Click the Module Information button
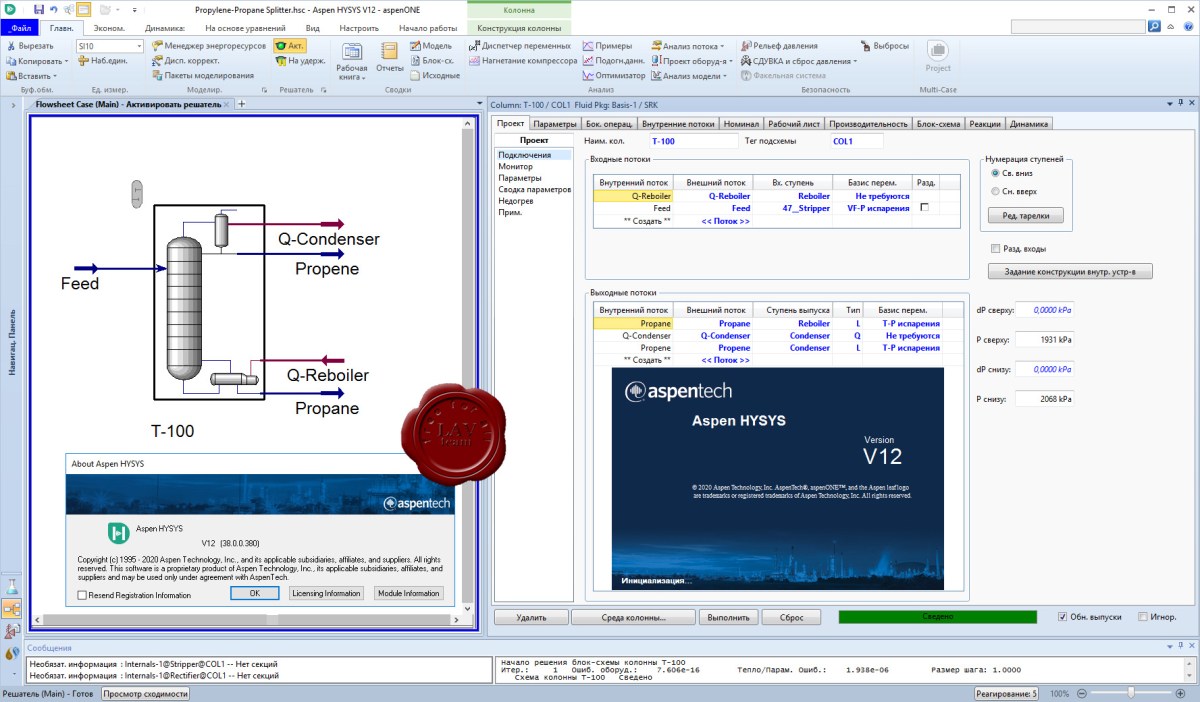Screen dimensions: 1200x702 (408, 593)
